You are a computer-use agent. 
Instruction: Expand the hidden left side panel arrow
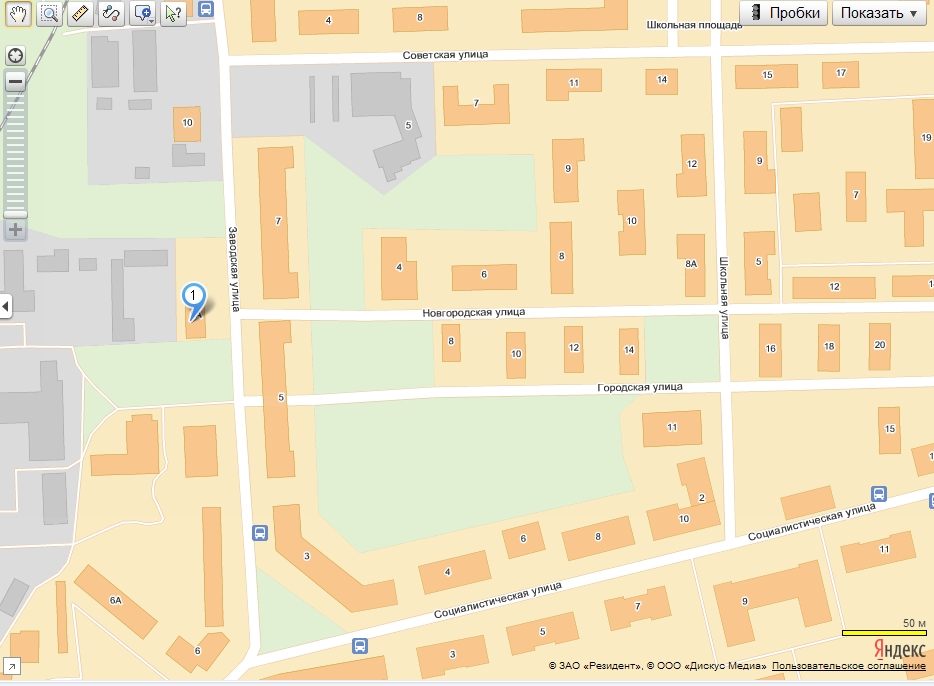[x=5, y=305]
